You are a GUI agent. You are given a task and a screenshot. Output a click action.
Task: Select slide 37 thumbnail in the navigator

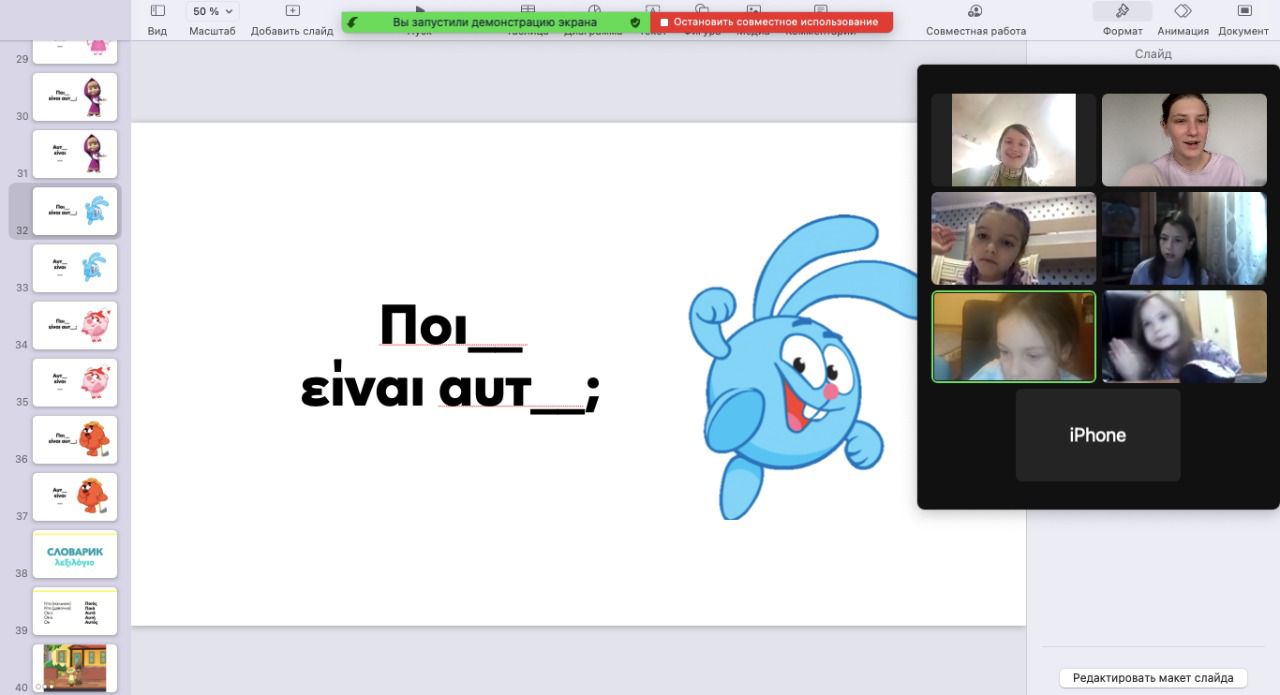pos(75,496)
